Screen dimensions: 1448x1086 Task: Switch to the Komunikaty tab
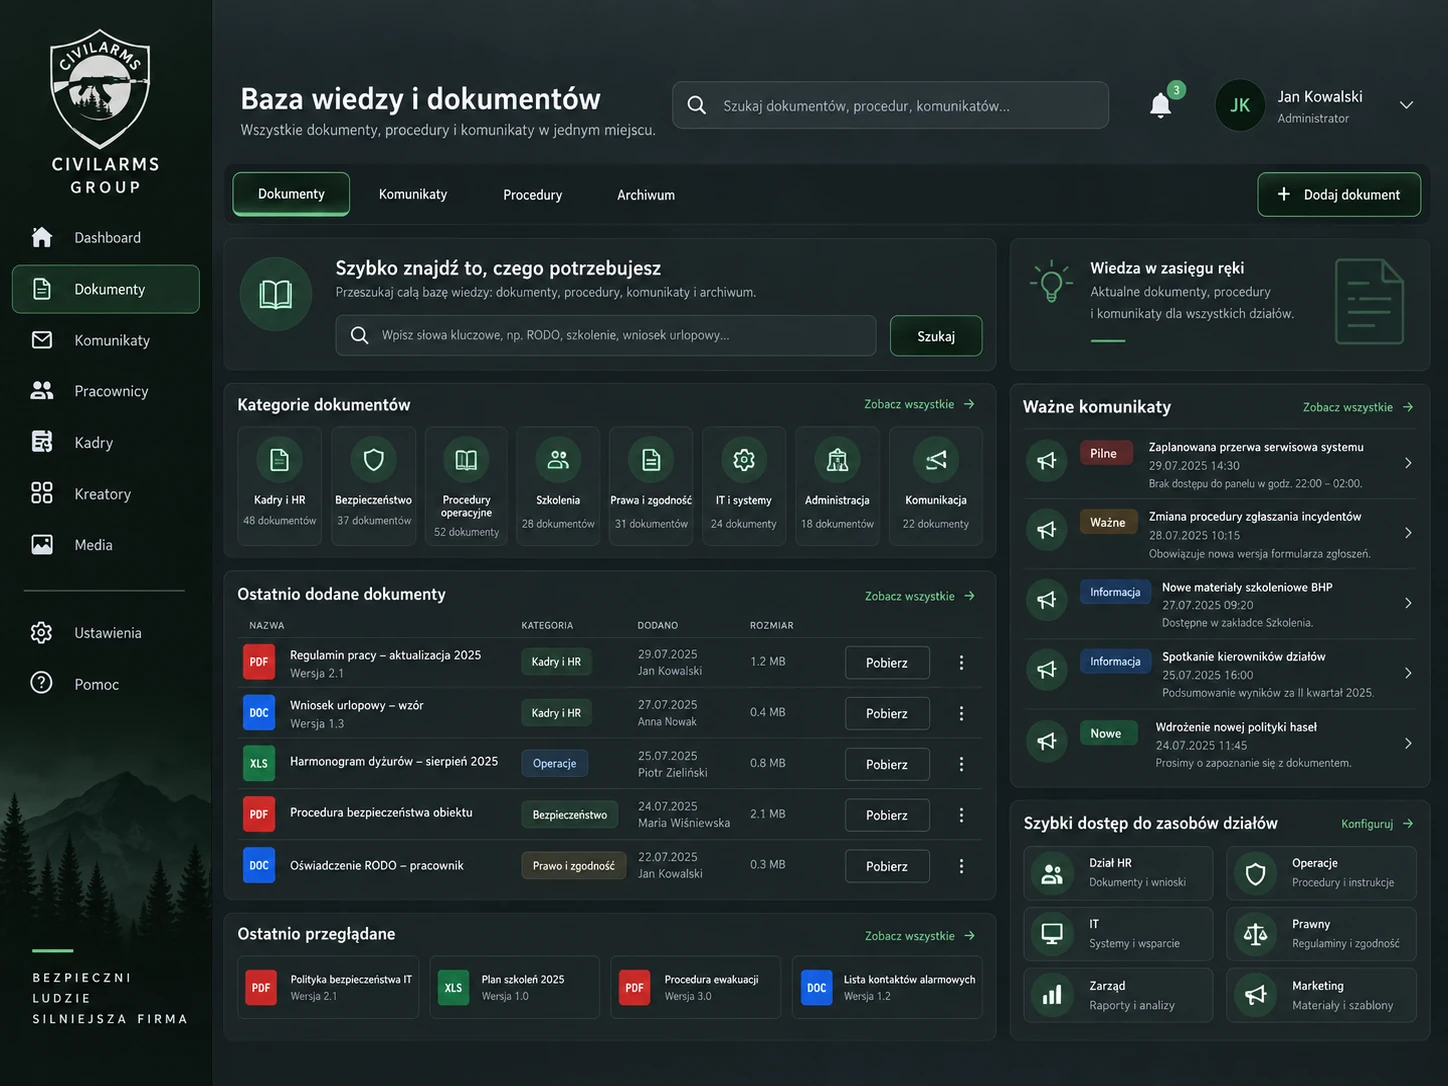(413, 194)
